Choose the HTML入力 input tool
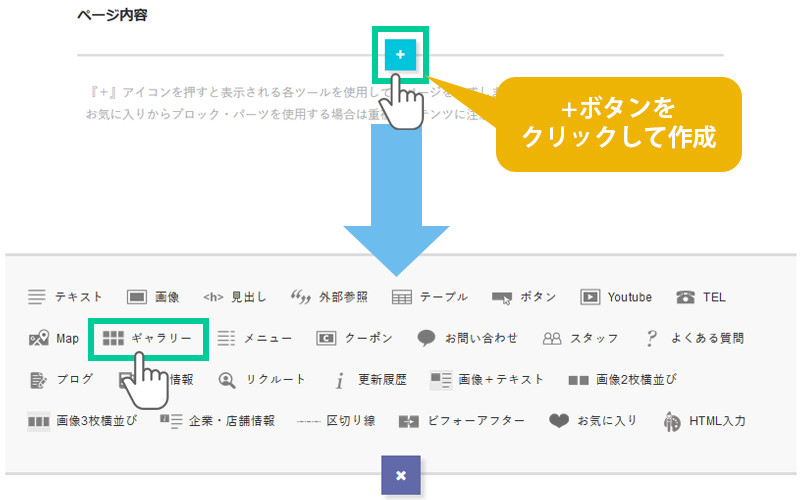 coord(704,421)
